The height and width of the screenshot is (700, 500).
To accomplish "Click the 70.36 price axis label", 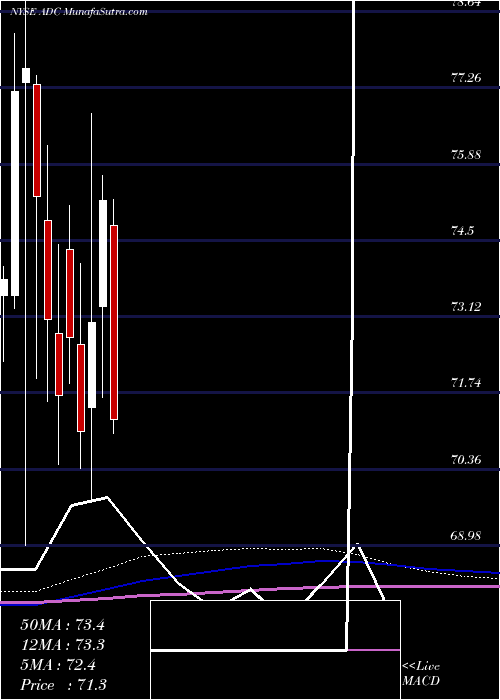I will click(x=467, y=459).
